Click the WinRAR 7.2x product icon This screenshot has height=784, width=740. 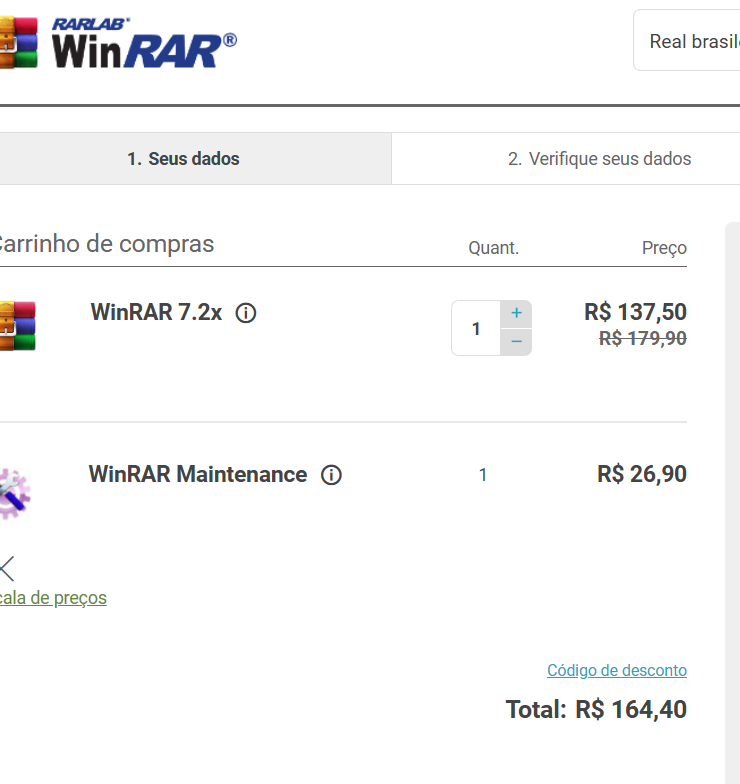click(18, 326)
